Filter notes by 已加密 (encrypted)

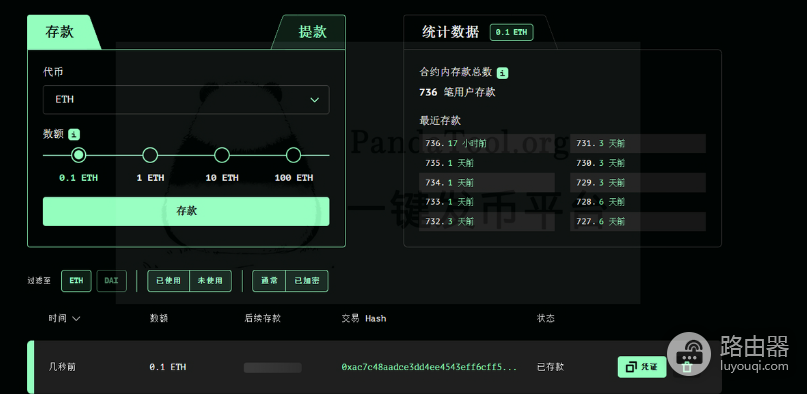point(307,281)
